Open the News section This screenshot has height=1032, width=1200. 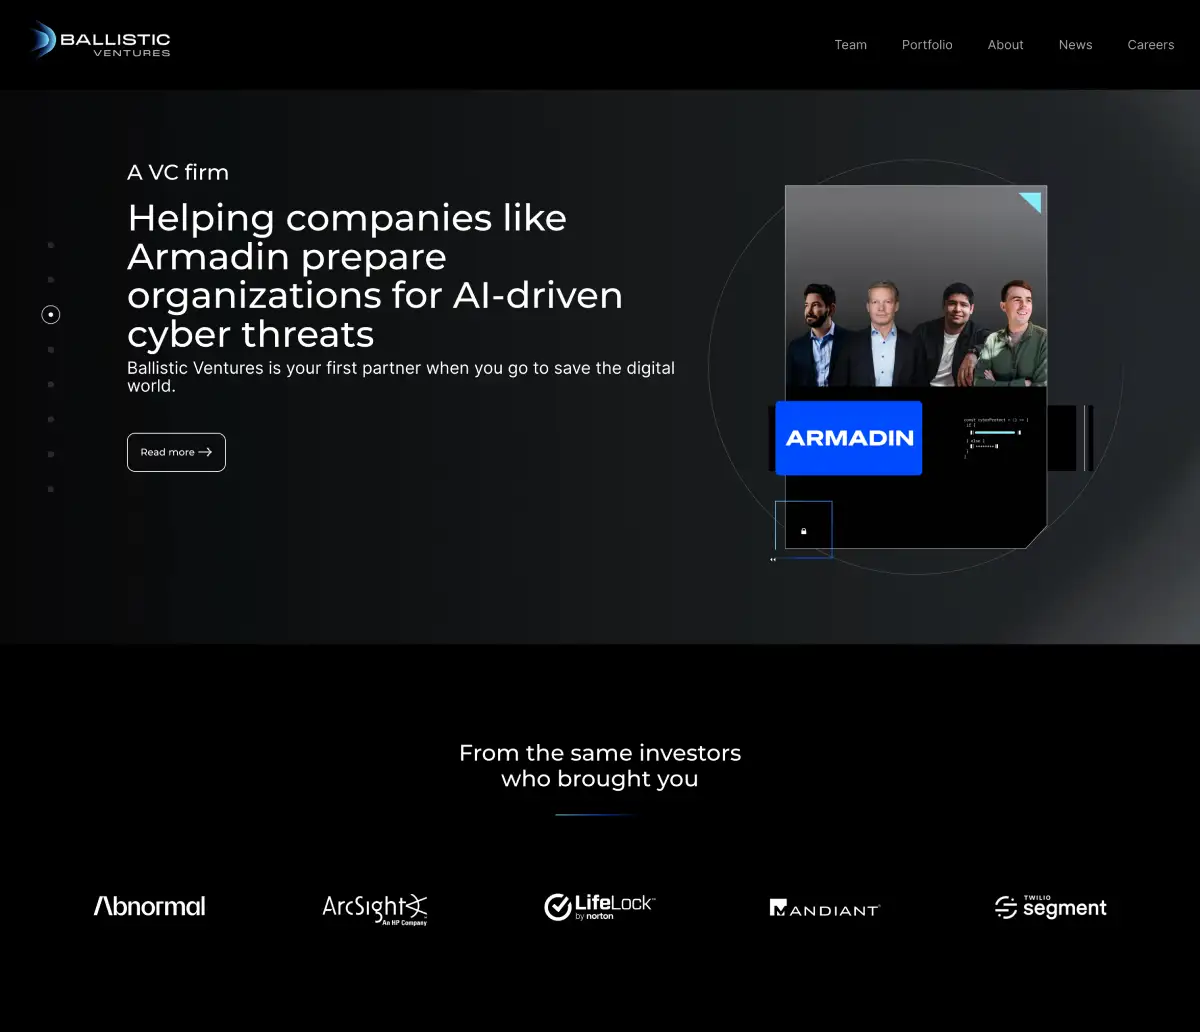(x=1075, y=45)
